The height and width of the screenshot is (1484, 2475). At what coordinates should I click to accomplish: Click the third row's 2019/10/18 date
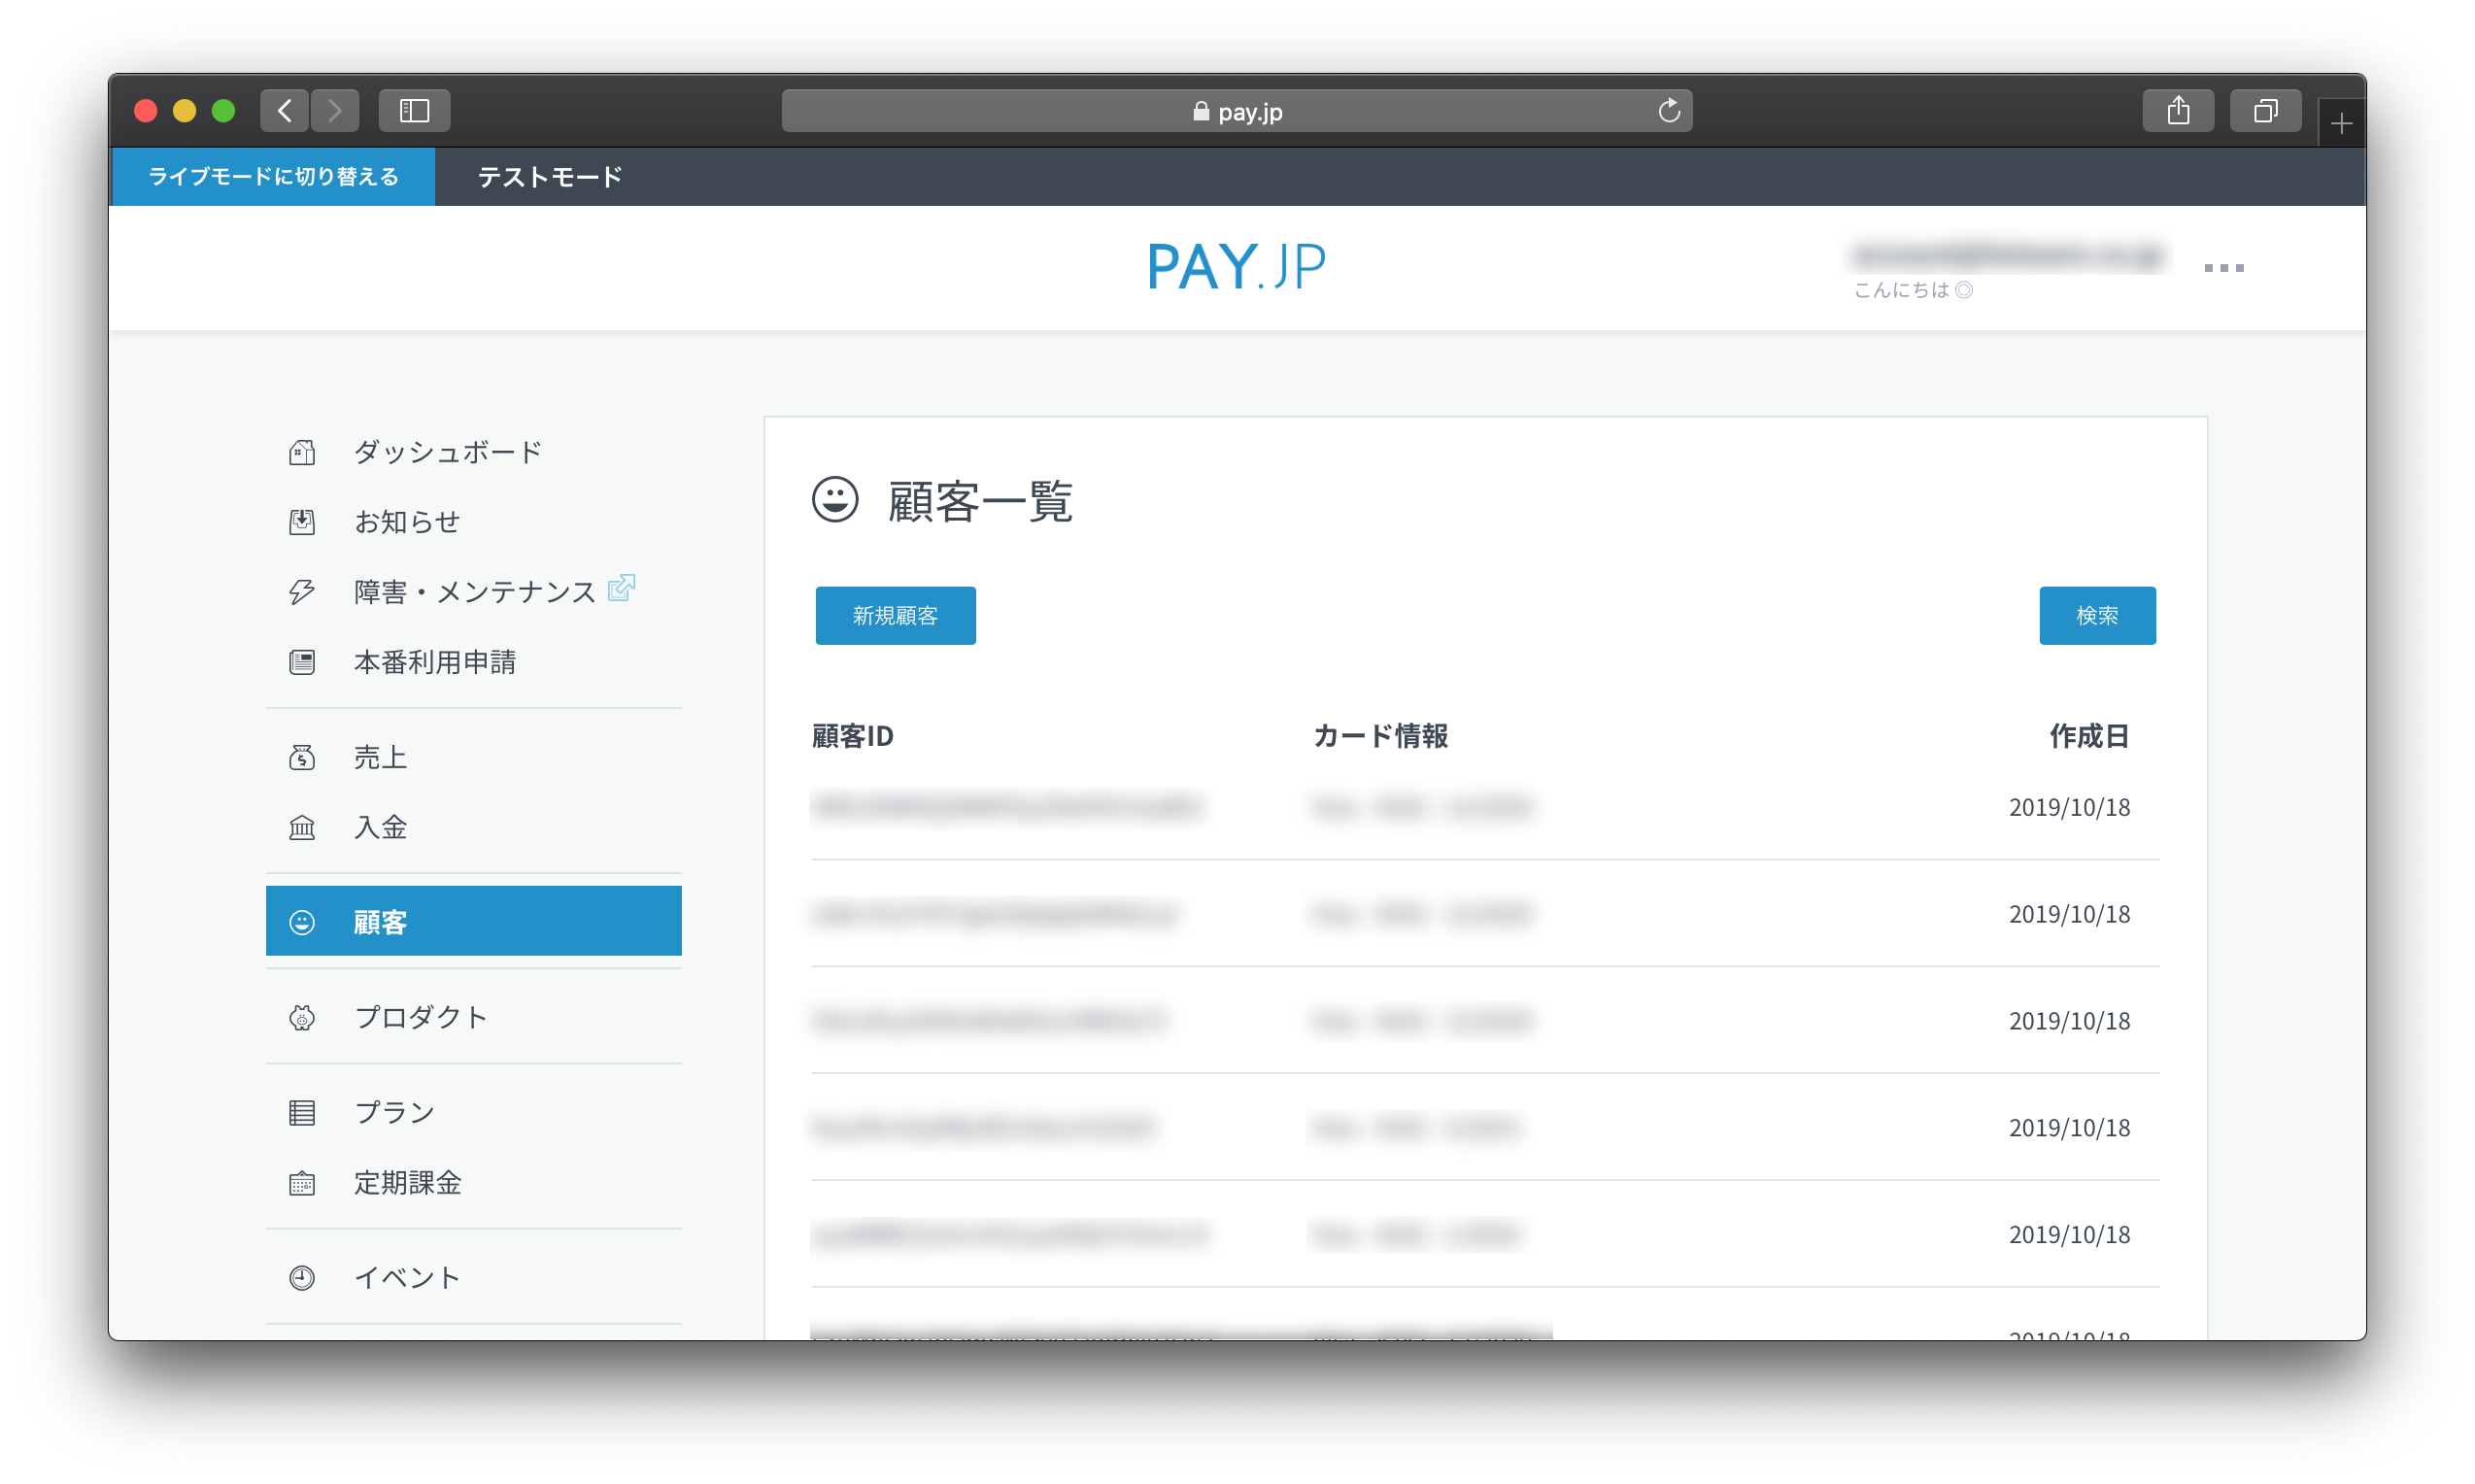click(x=2069, y=1021)
